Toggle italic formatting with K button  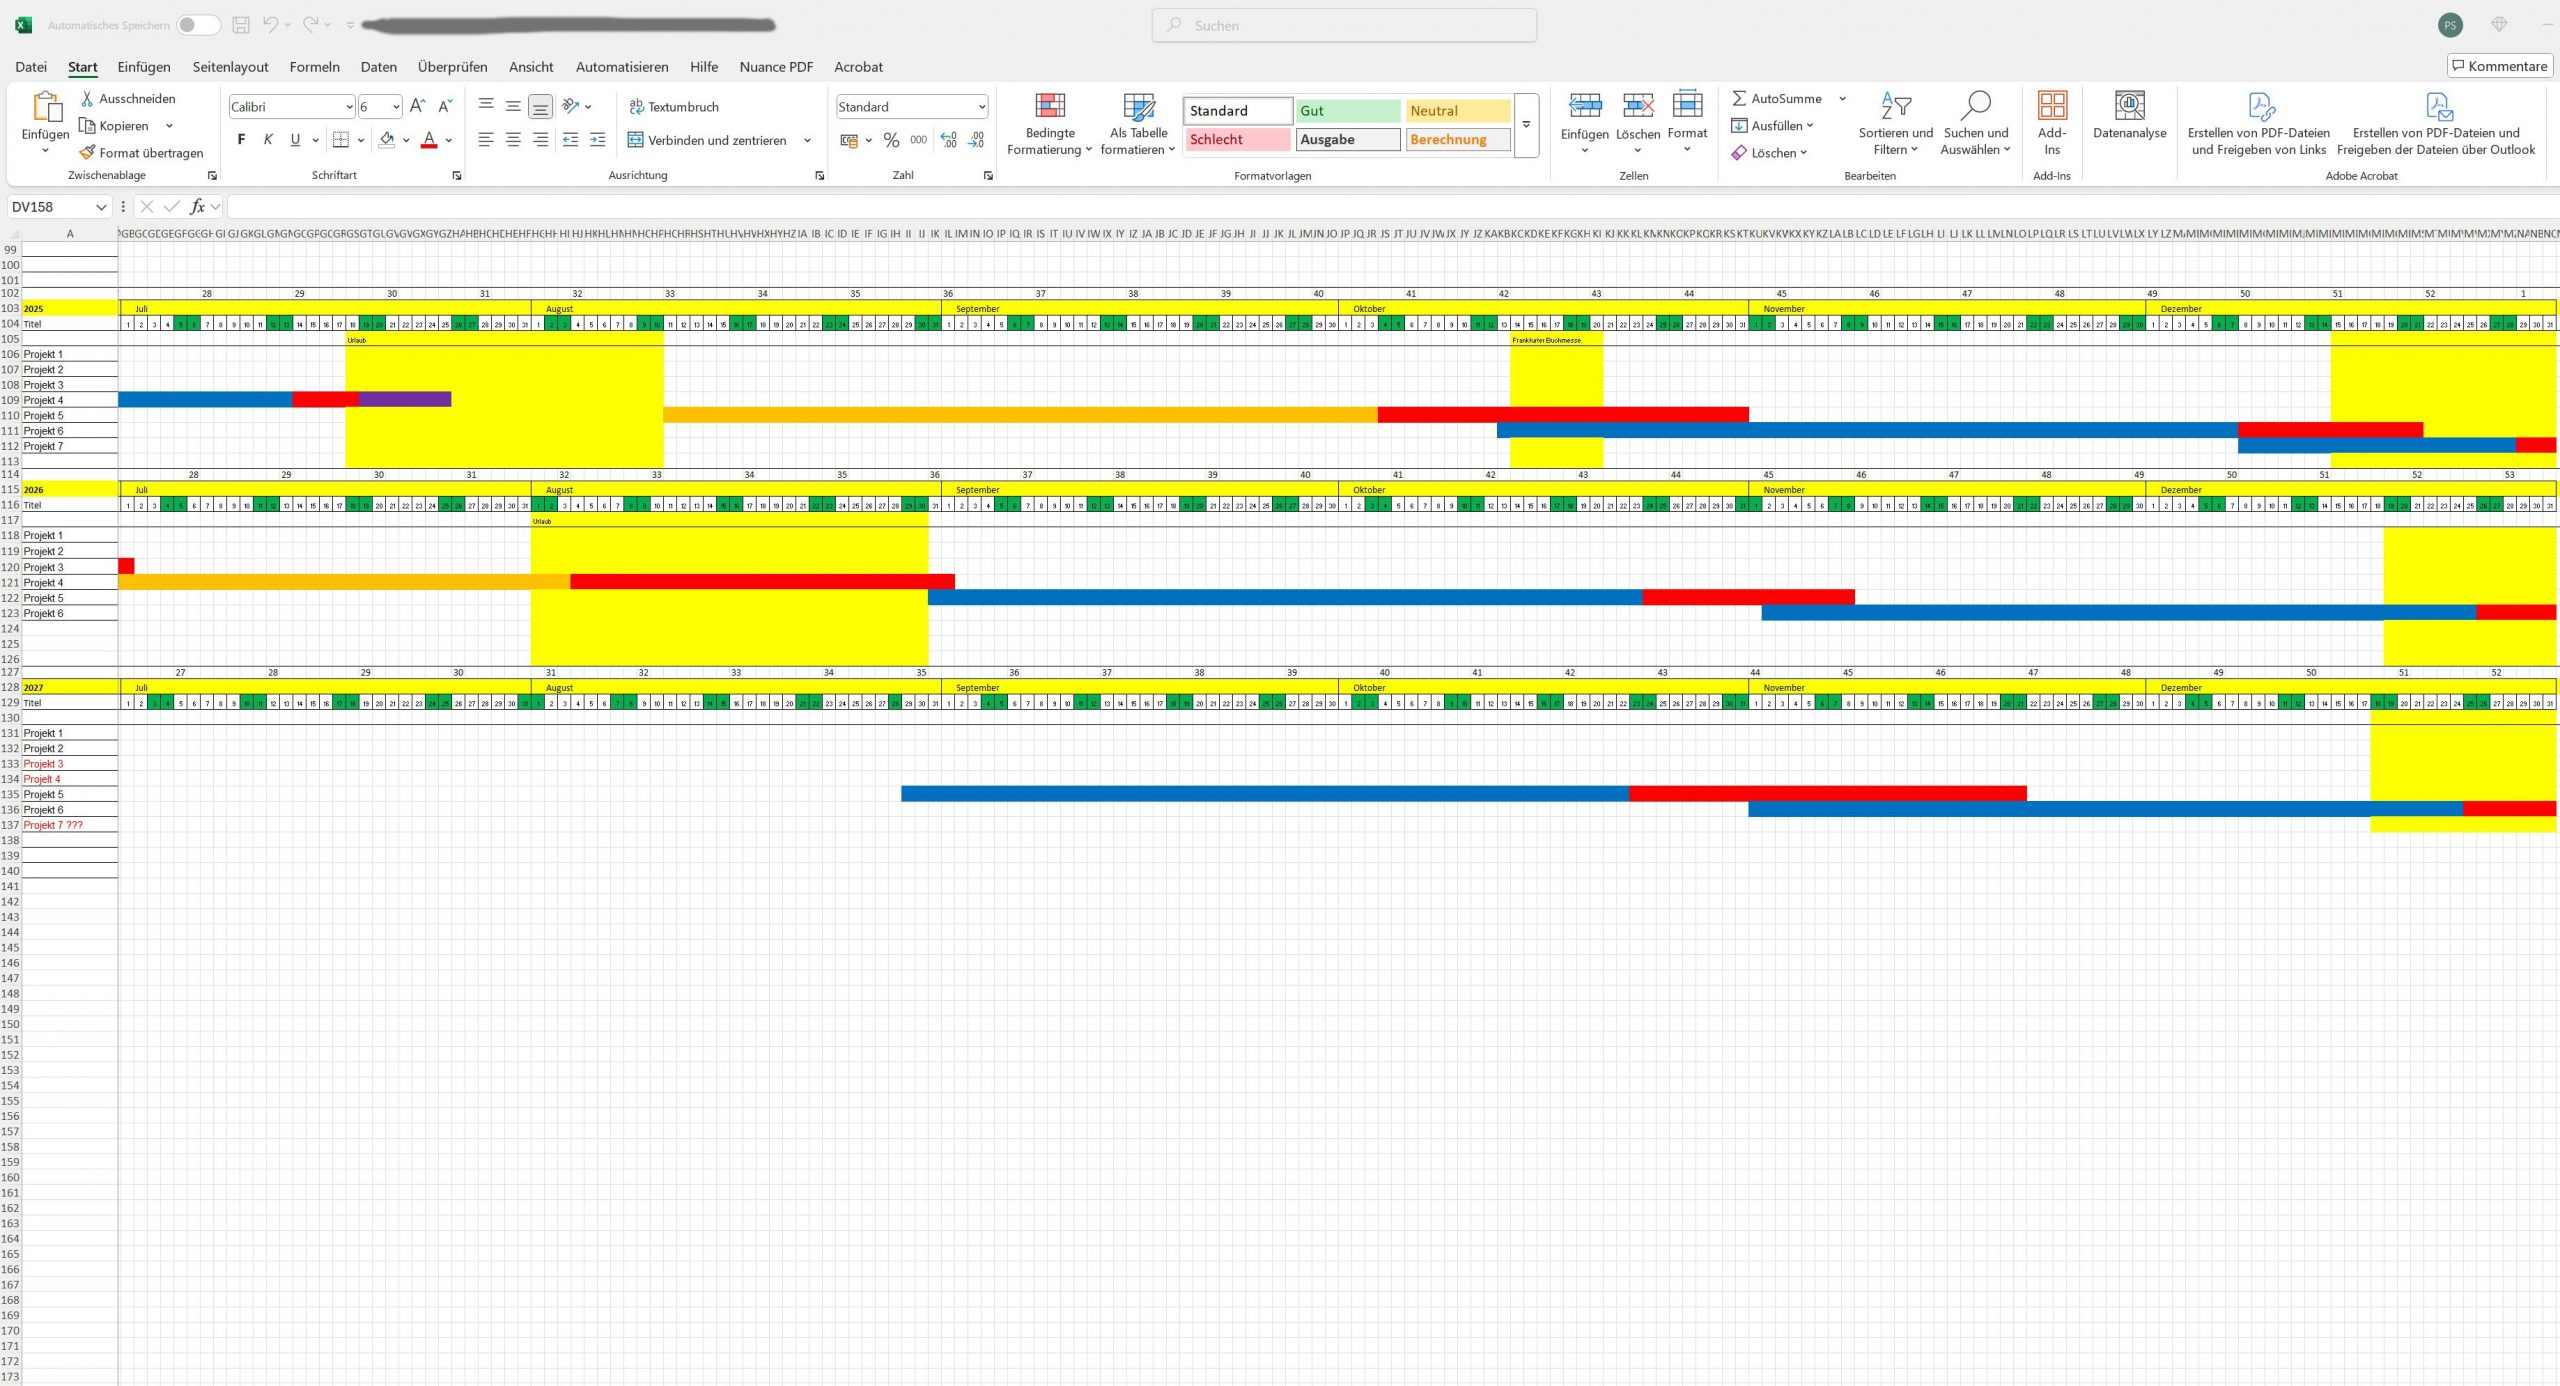(x=268, y=140)
